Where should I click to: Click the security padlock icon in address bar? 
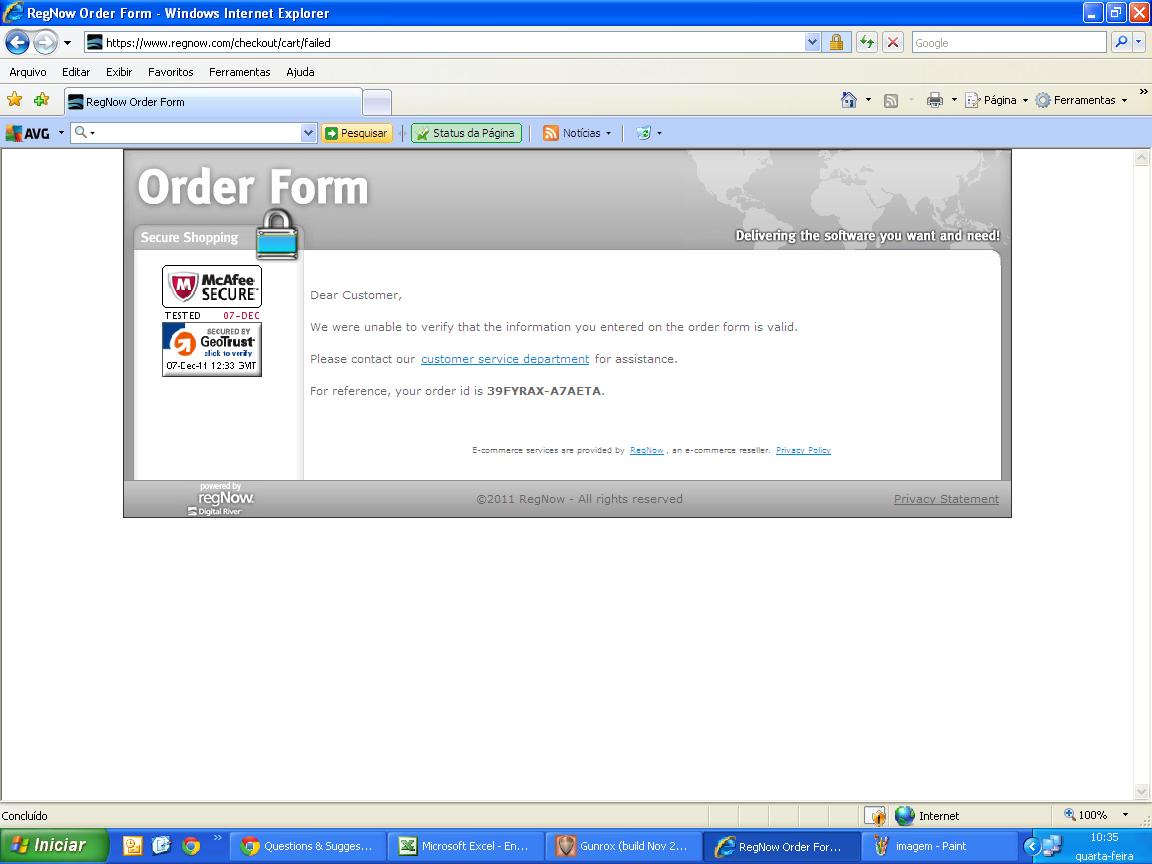[x=837, y=42]
